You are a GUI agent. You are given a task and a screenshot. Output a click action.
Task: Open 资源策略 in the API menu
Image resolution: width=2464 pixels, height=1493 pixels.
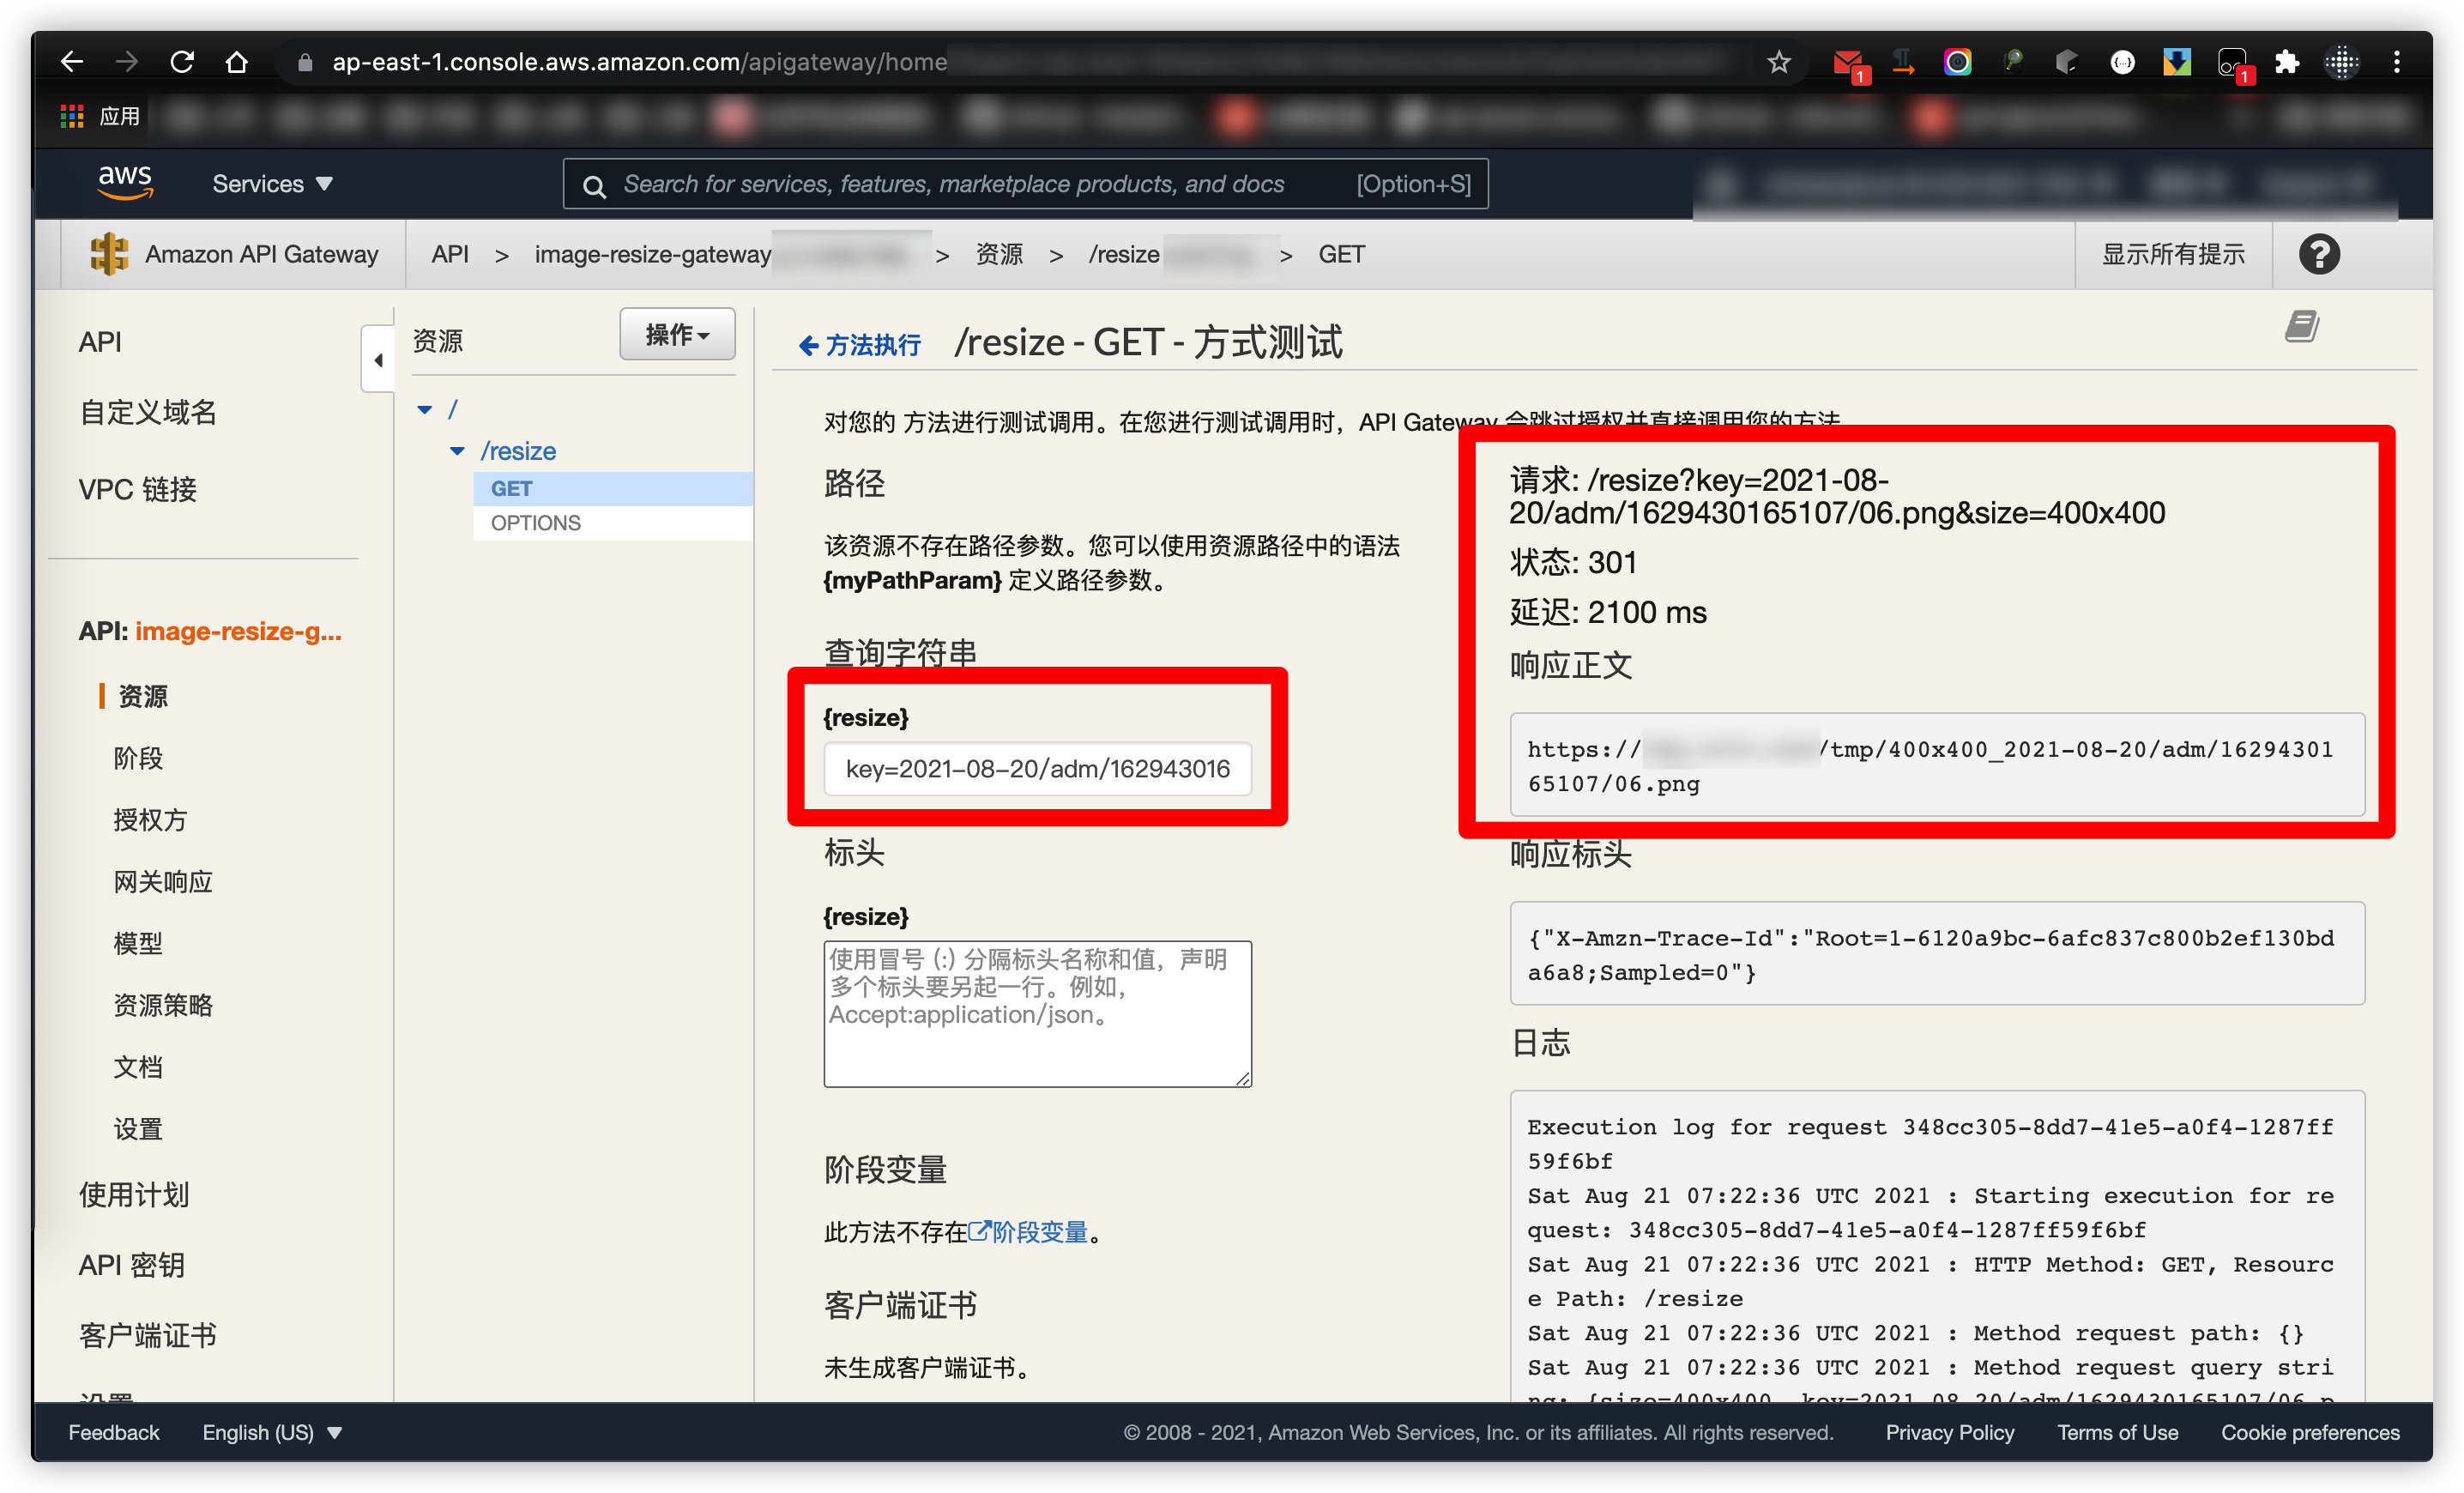(163, 1005)
